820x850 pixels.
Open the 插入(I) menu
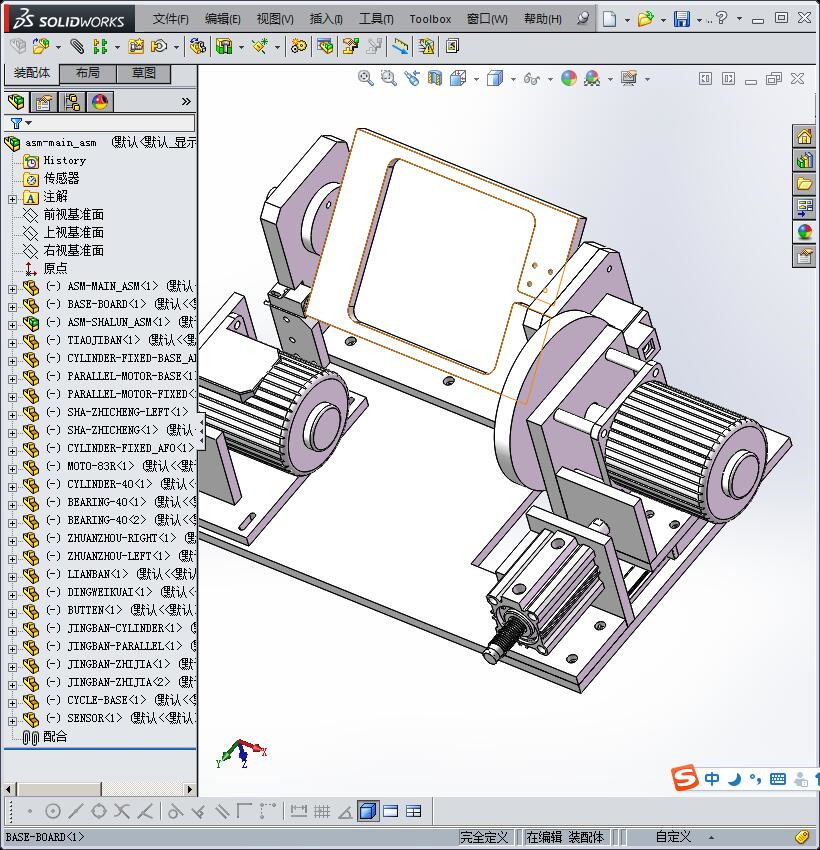pyautogui.click(x=326, y=19)
